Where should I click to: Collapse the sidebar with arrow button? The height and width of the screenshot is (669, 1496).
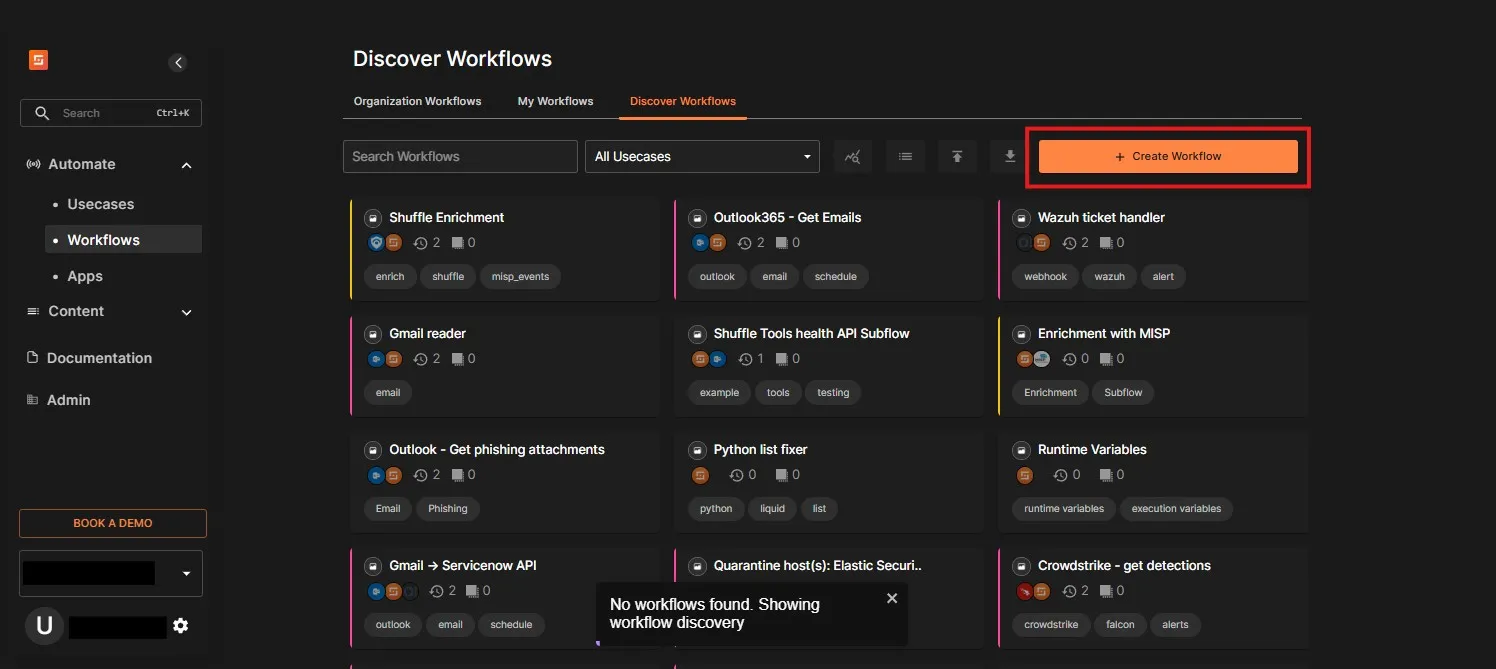178,63
